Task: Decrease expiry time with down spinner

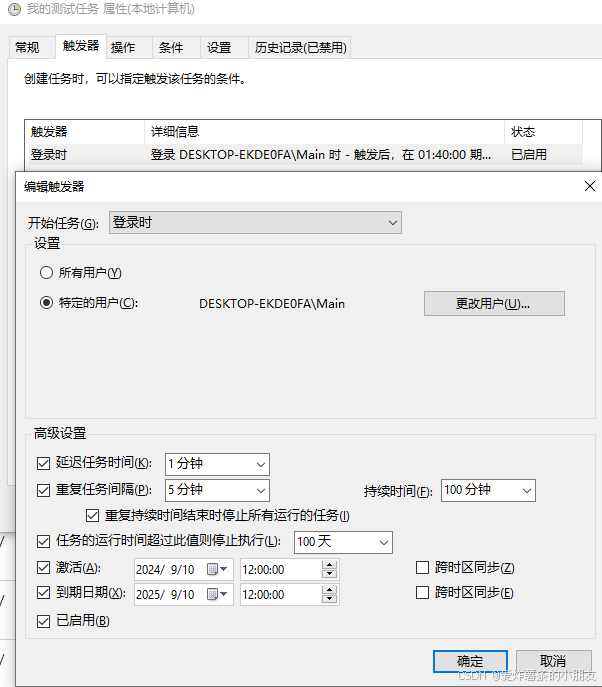Action: click(x=329, y=599)
